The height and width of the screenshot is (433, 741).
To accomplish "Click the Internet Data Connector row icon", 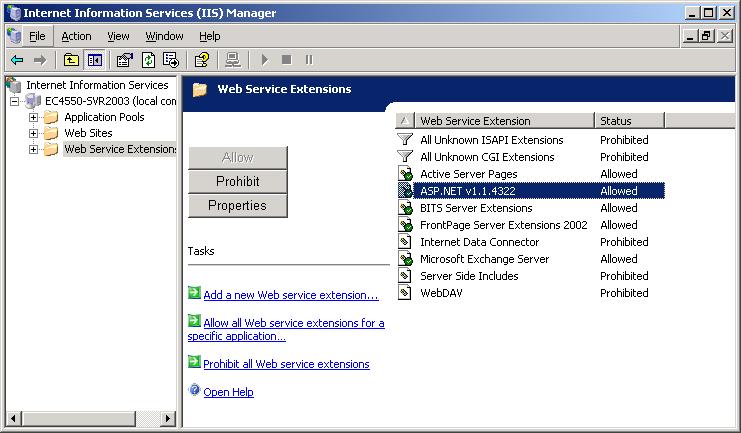I will 405,242.
